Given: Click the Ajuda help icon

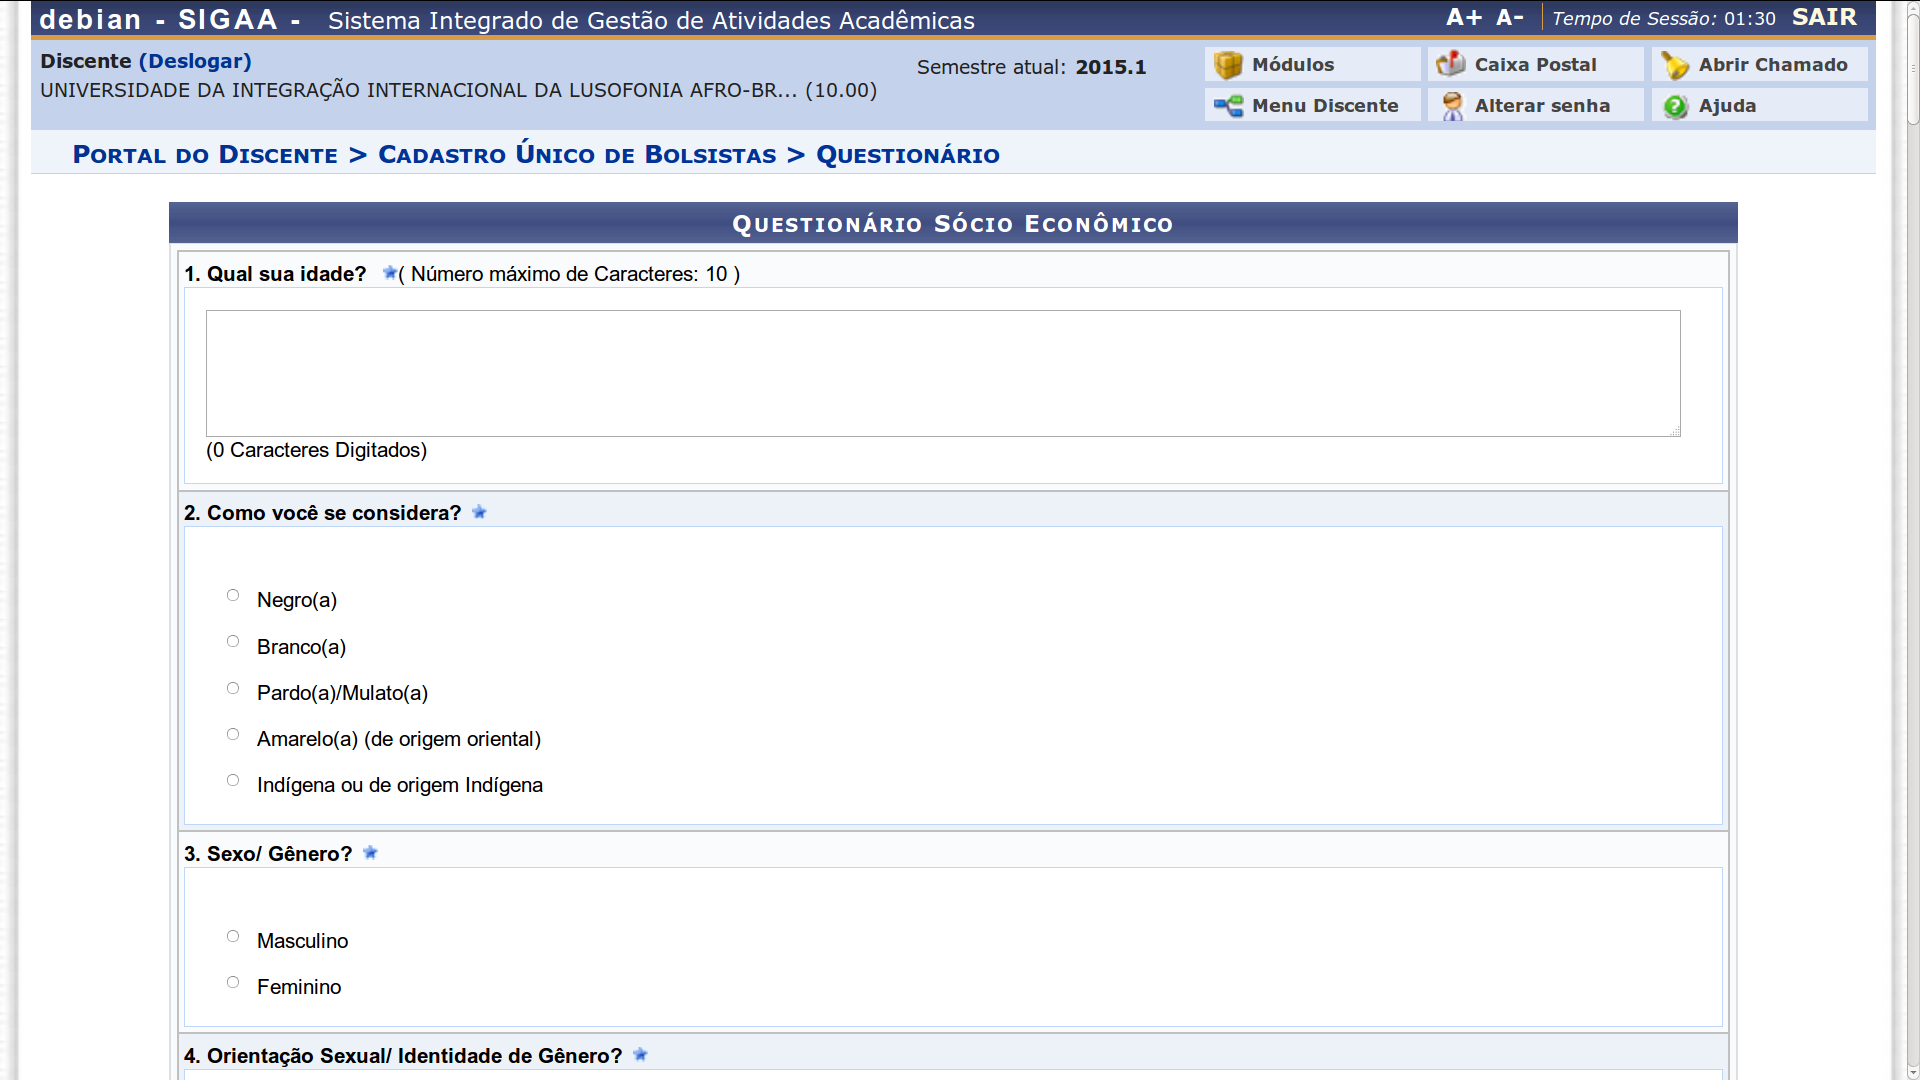Looking at the screenshot, I should tap(1675, 106).
